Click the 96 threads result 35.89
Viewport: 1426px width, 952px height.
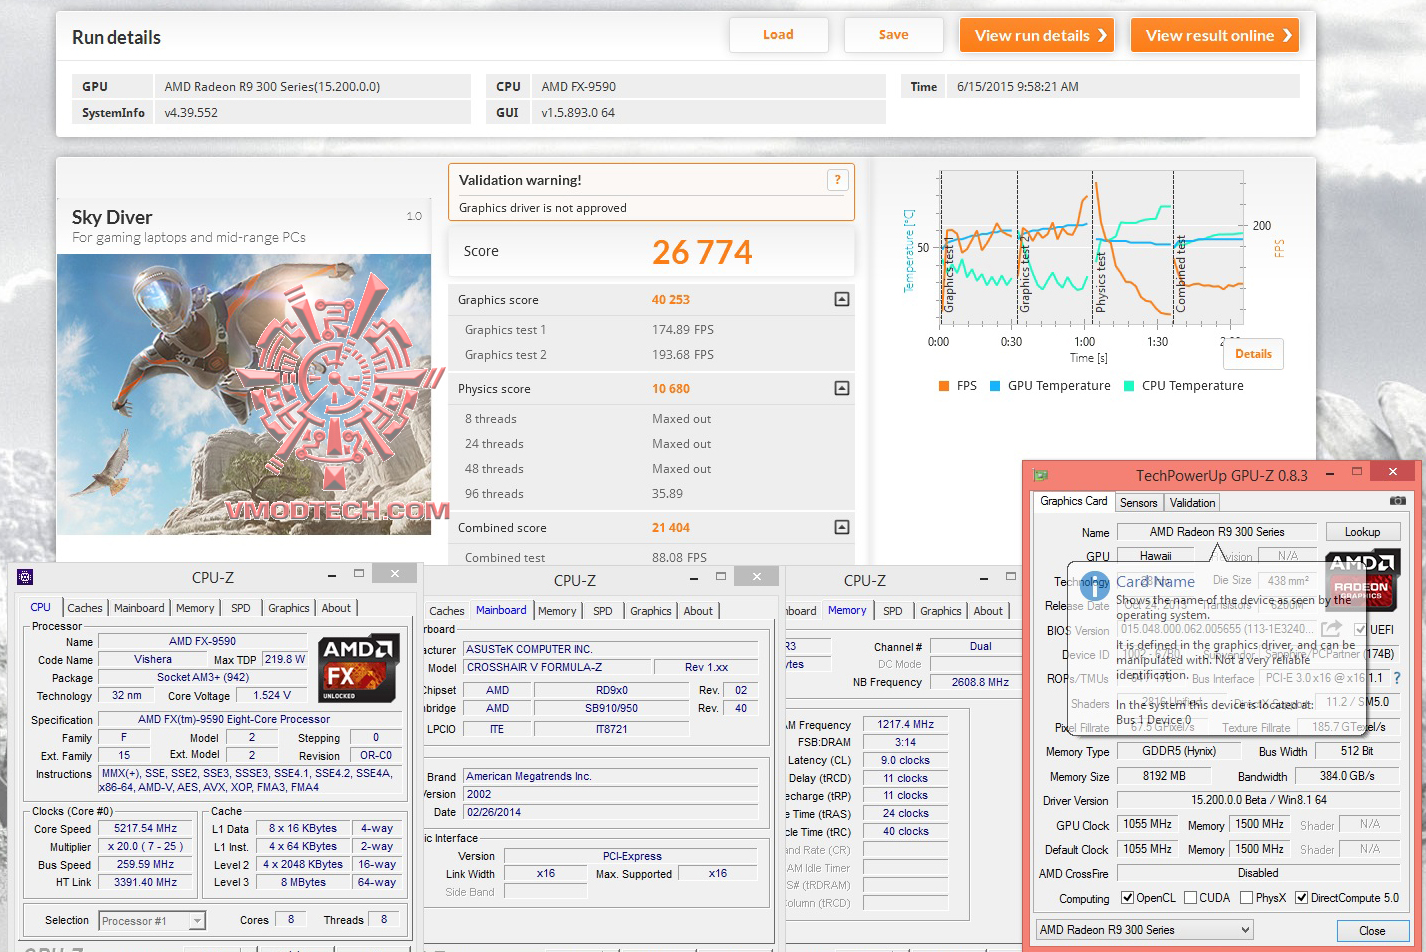tap(668, 493)
